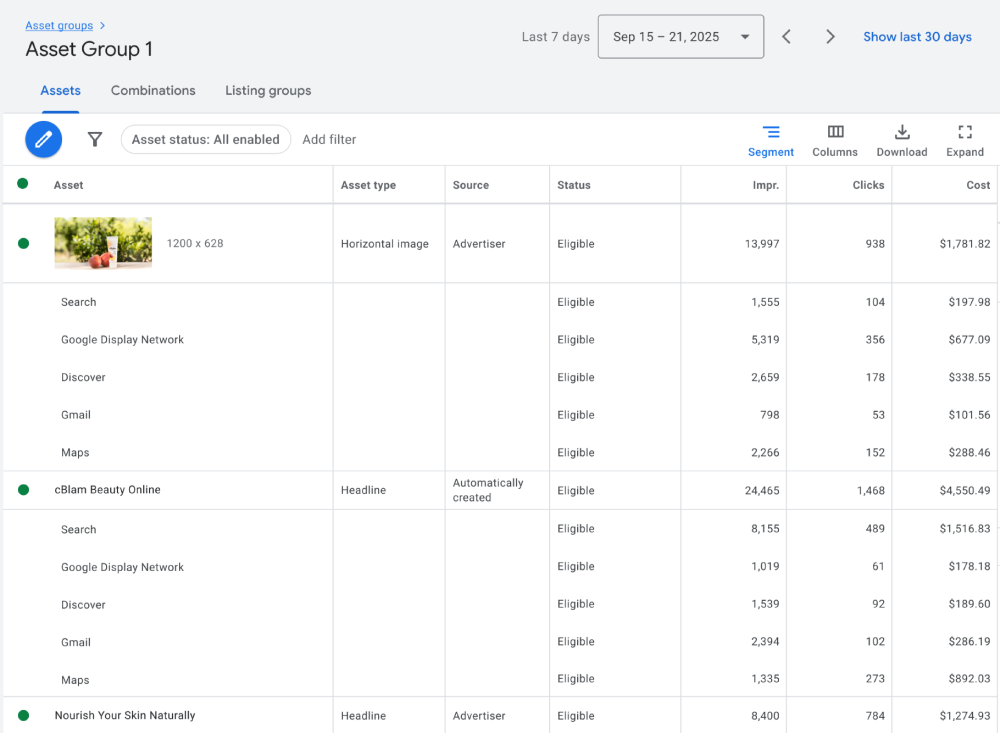Click the Download icon
The image size is (1000, 733).
(x=902, y=140)
